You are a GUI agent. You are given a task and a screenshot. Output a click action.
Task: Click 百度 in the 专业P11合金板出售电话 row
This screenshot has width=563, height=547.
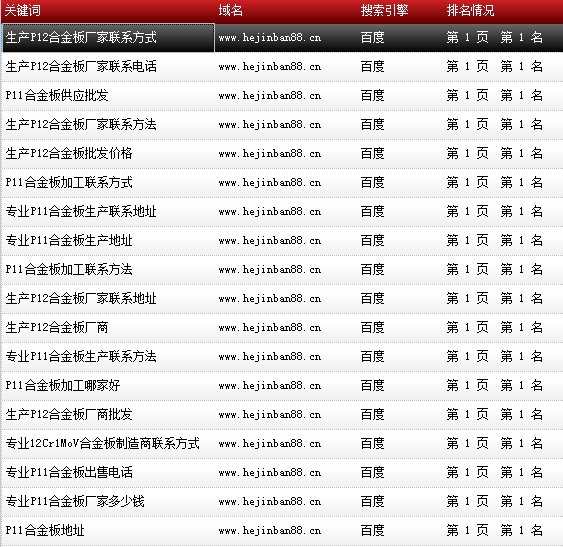[x=372, y=473]
